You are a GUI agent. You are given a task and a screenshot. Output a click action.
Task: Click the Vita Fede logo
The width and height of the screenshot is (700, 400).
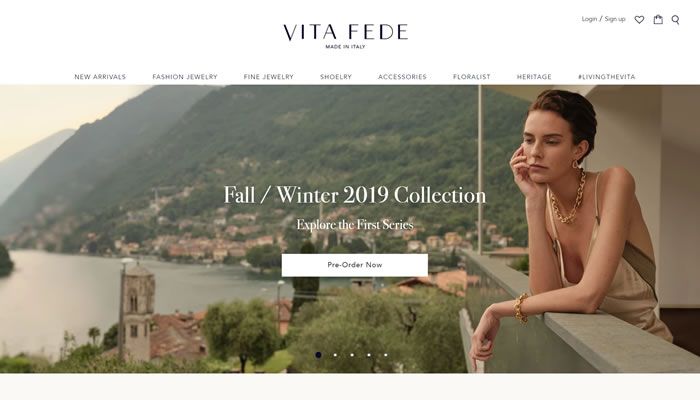pyautogui.click(x=346, y=36)
